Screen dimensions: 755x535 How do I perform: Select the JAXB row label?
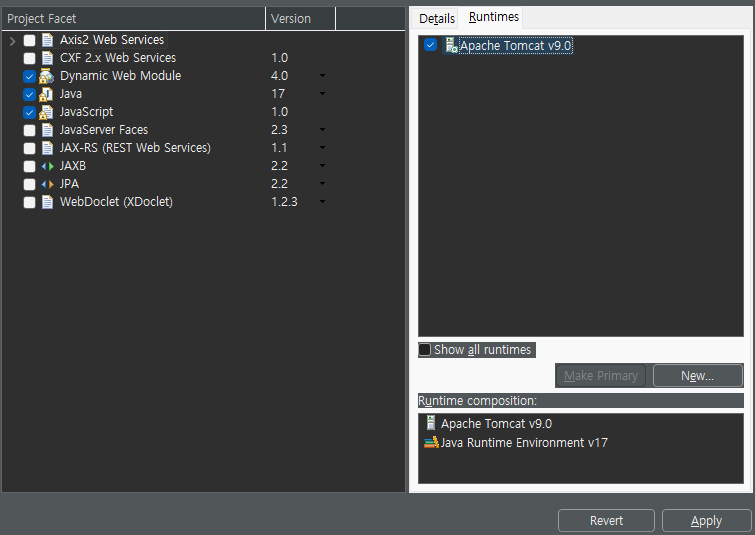click(73, 166)
